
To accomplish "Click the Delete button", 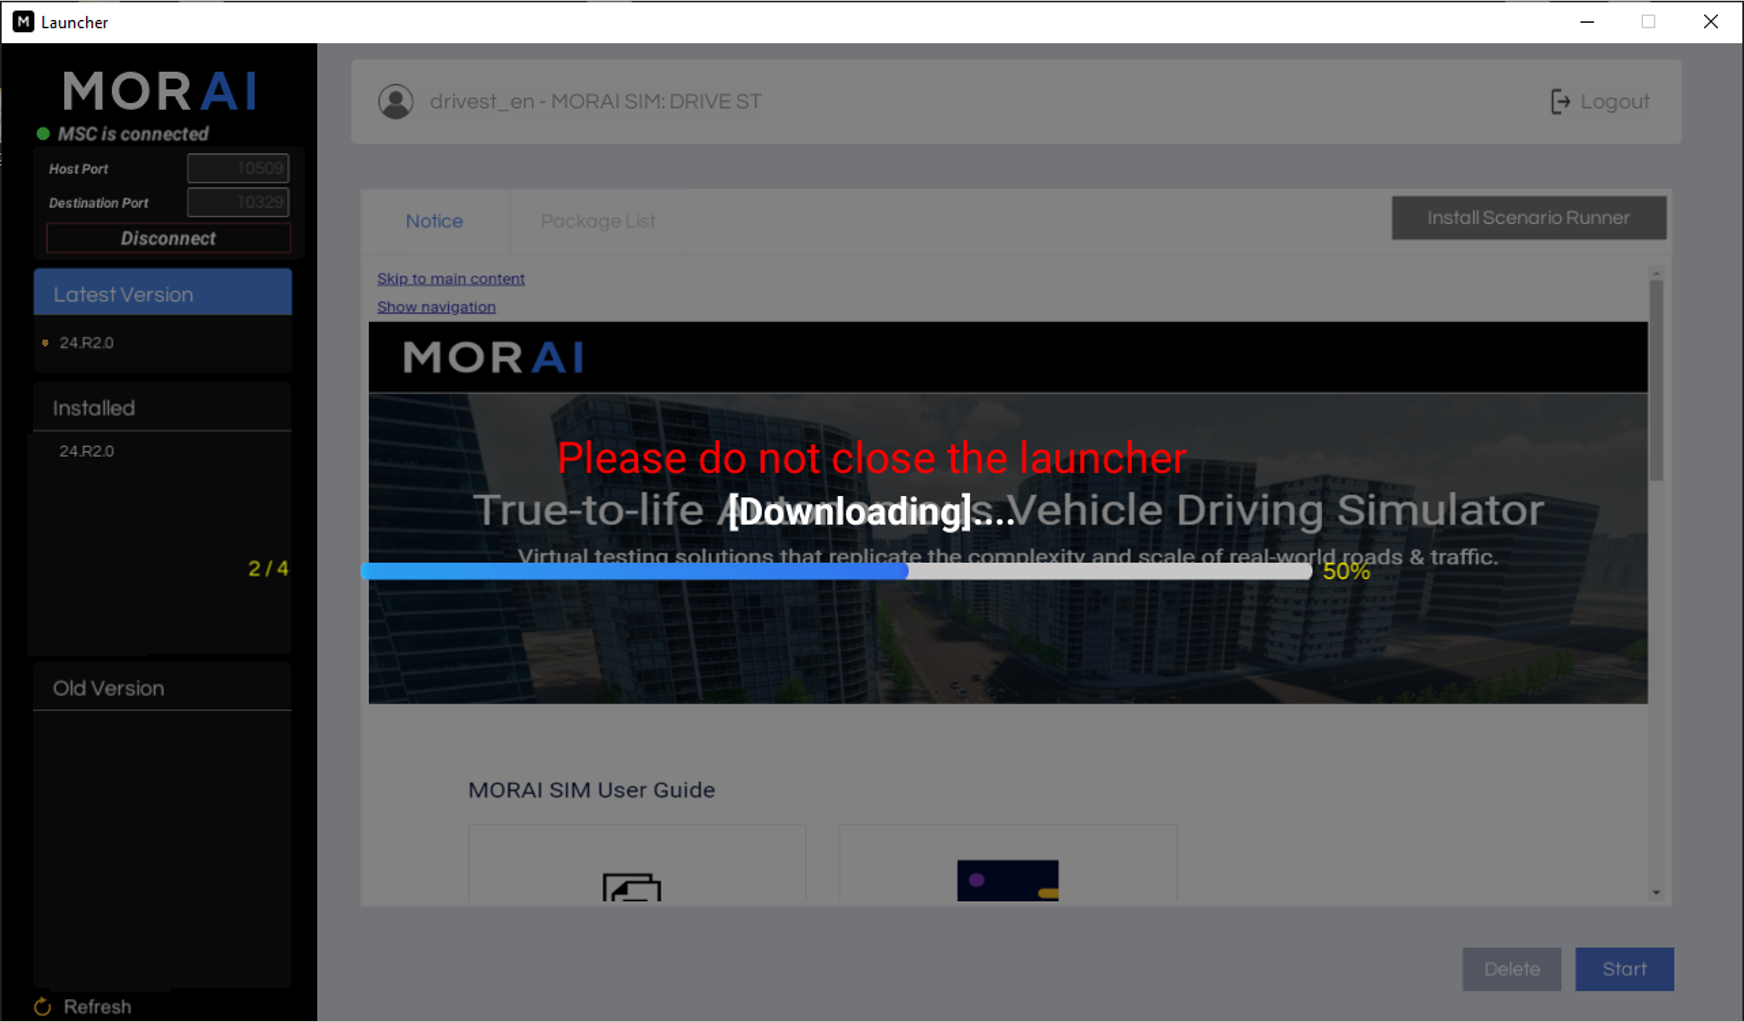I will click(1511, 969).
